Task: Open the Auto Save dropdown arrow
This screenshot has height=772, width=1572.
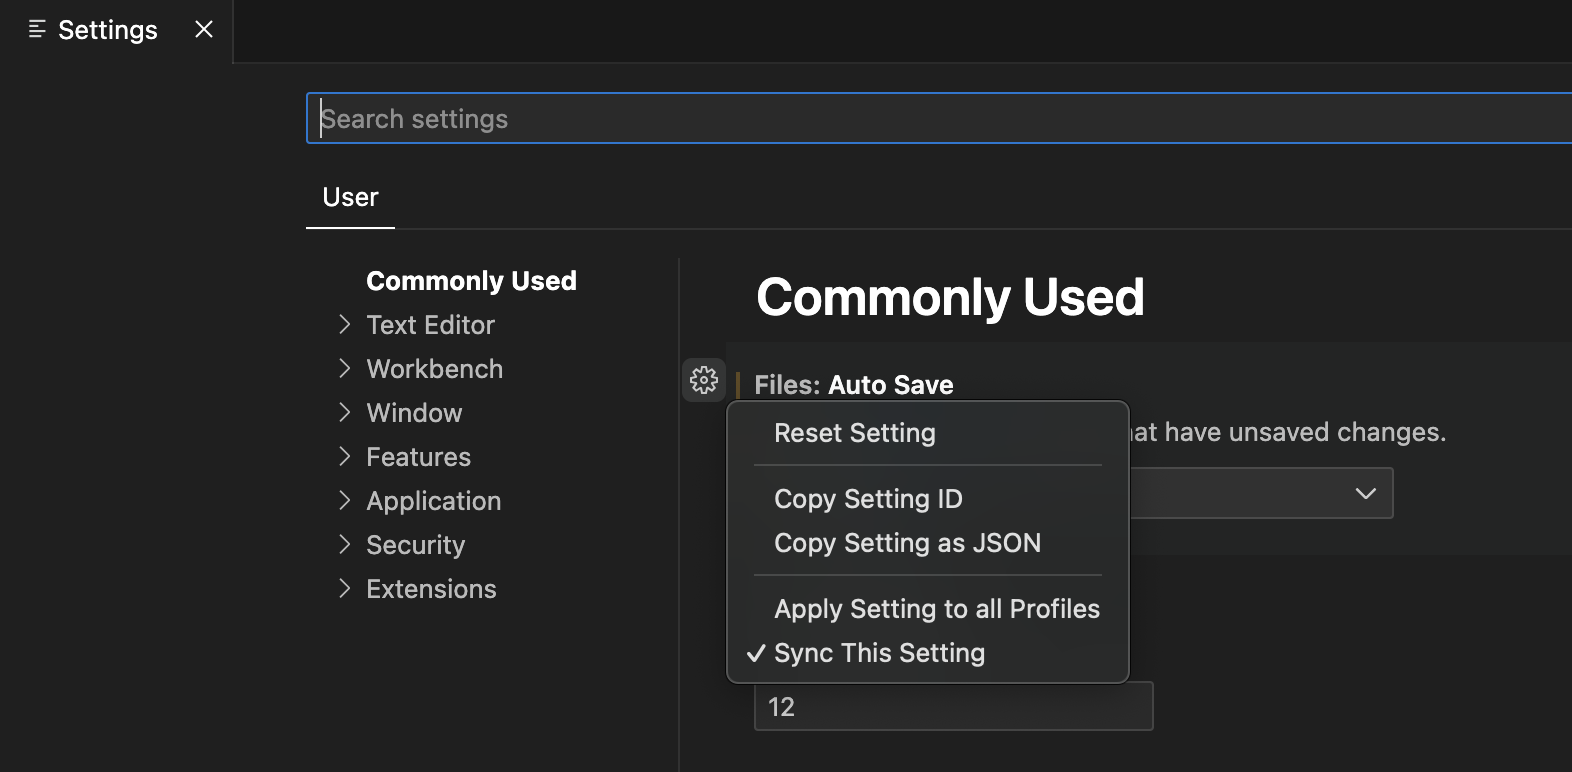Action: click(x=1365, y=493)
